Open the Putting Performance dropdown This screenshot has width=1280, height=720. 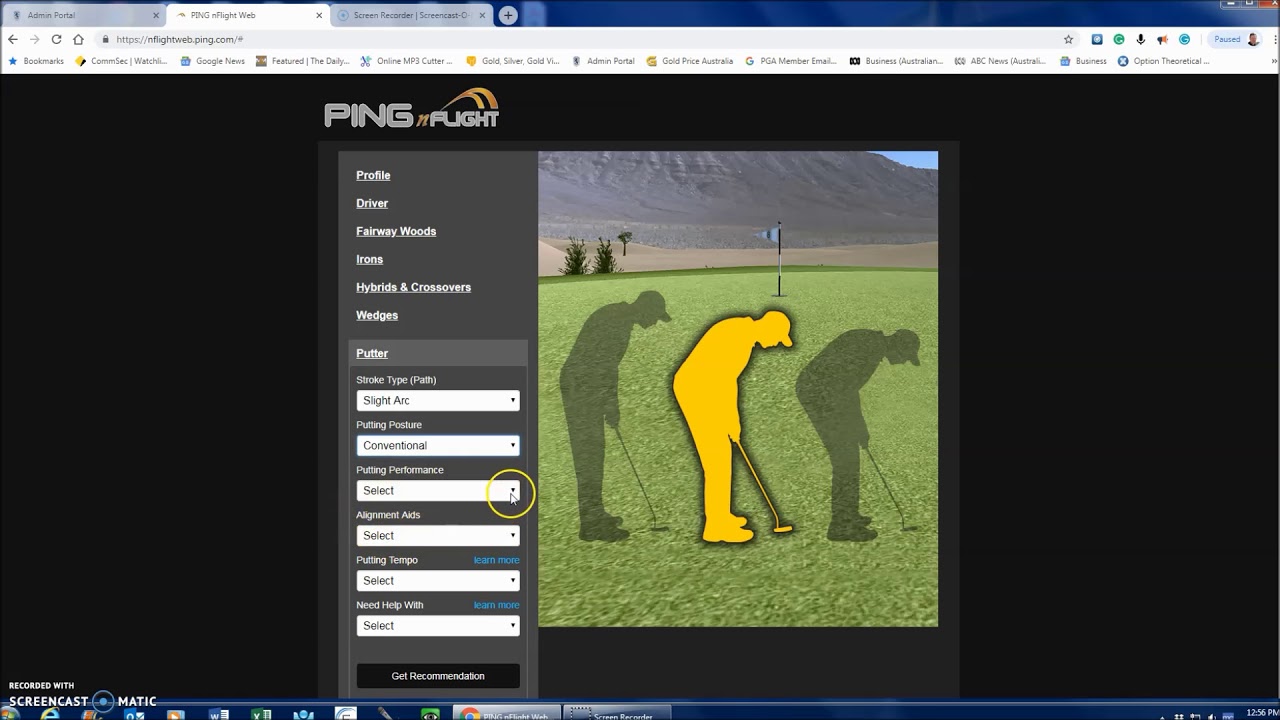click(438, 490)
